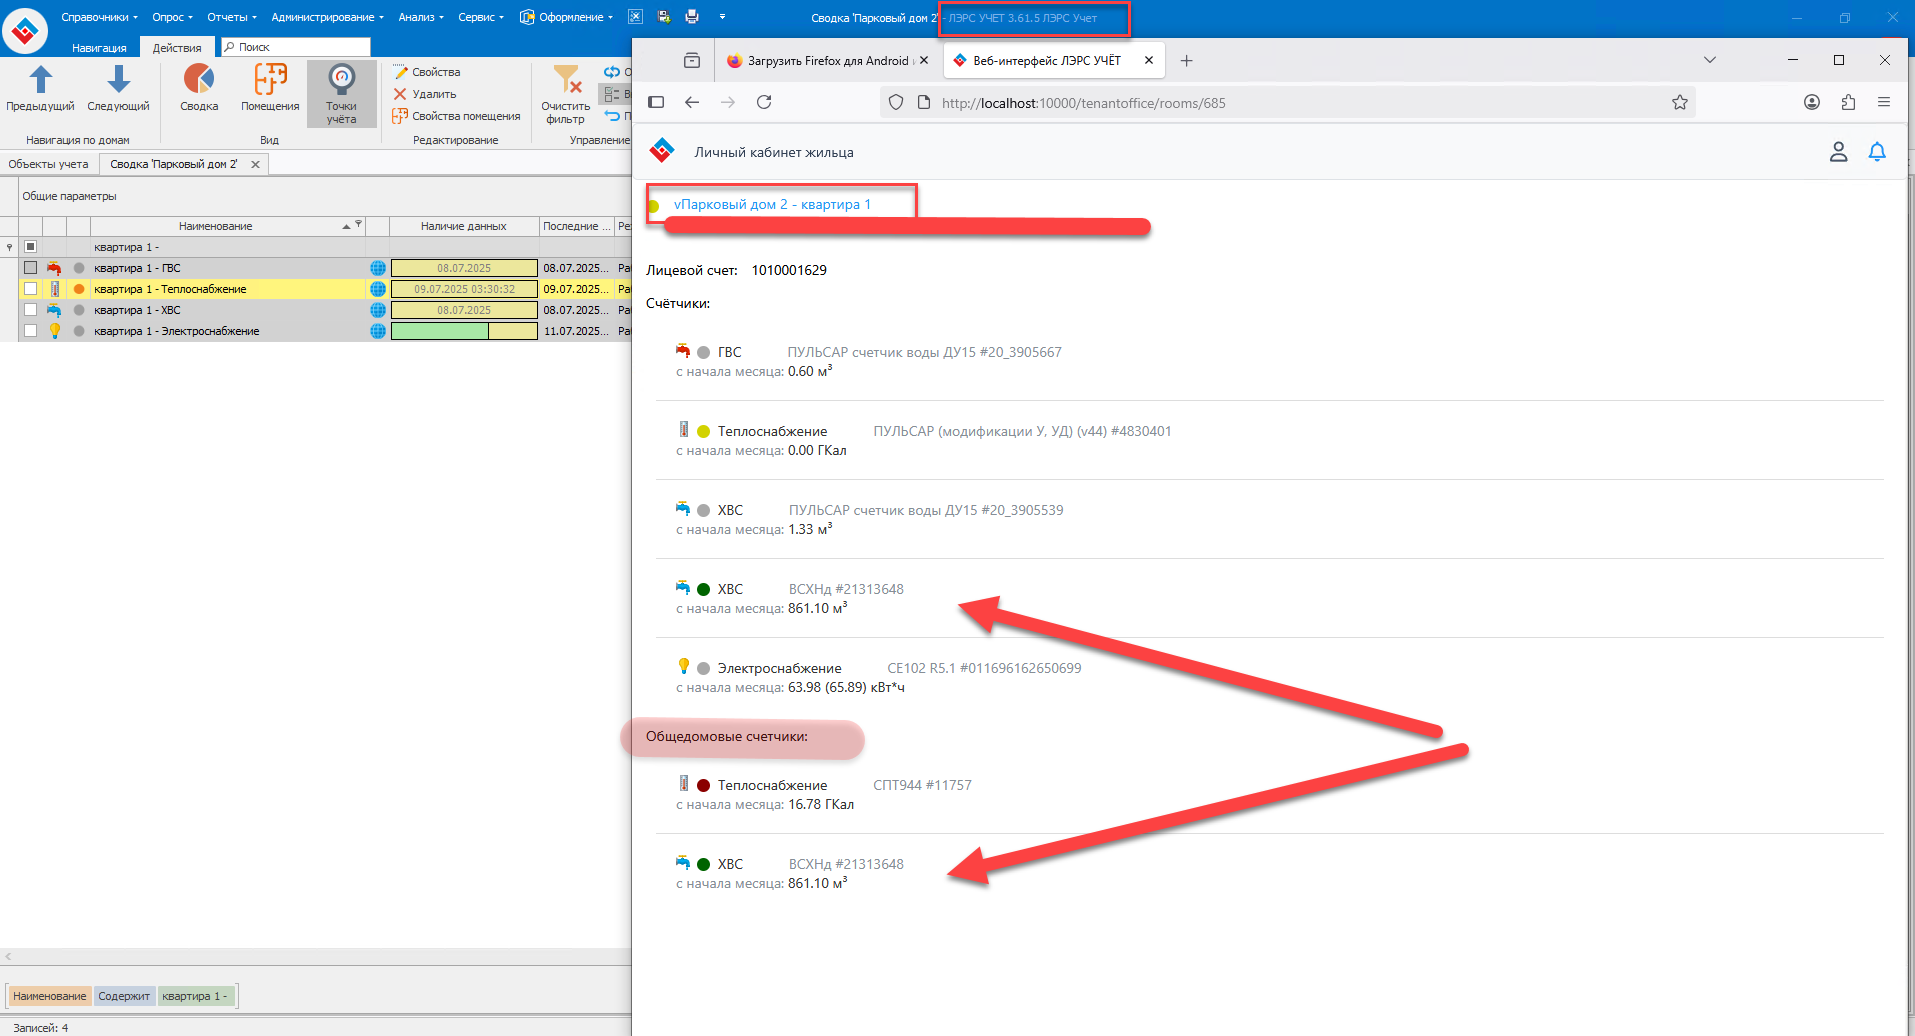Screen dimensions: 1915x1036
Task: Click Свойства помещения in the ribbon
Action: [465, 116]
